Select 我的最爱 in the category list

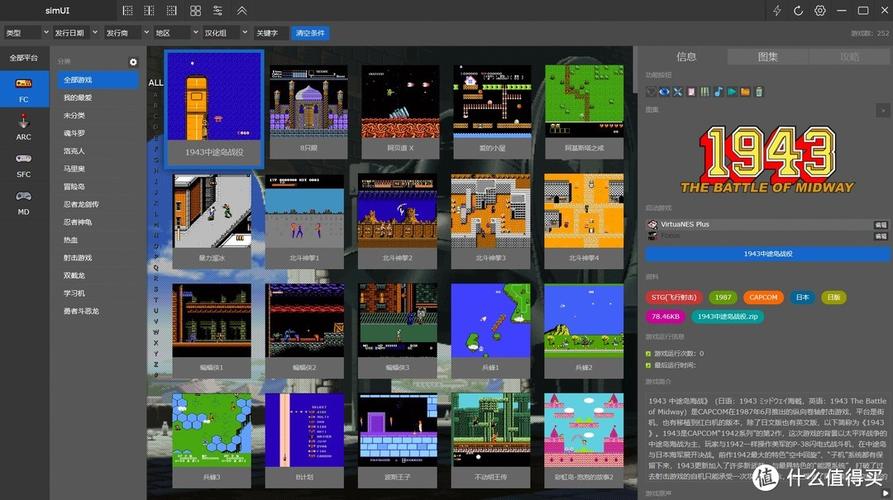[78, 97]
